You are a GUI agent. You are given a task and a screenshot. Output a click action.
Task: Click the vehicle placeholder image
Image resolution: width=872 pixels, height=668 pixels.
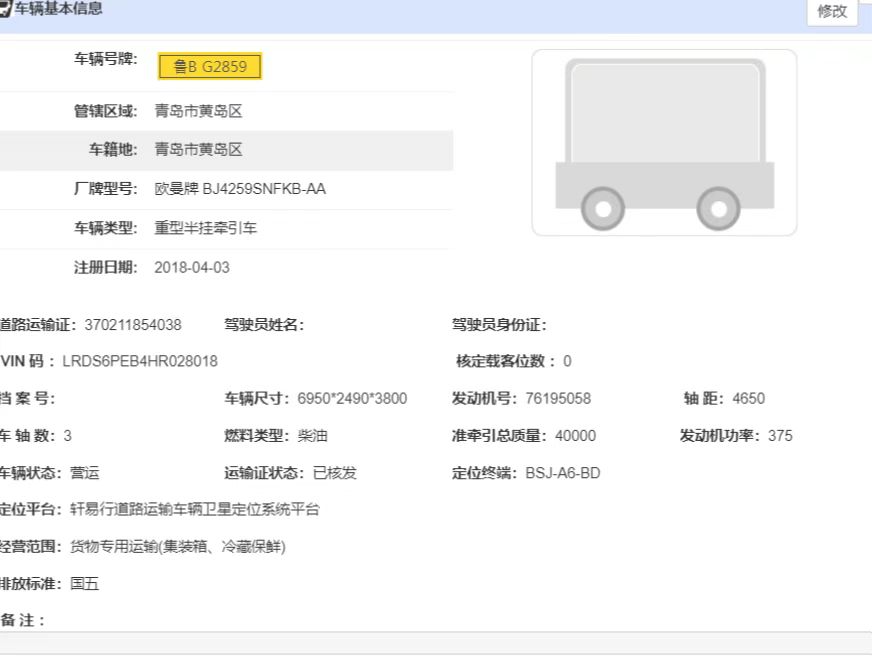[x=664, y=143]
